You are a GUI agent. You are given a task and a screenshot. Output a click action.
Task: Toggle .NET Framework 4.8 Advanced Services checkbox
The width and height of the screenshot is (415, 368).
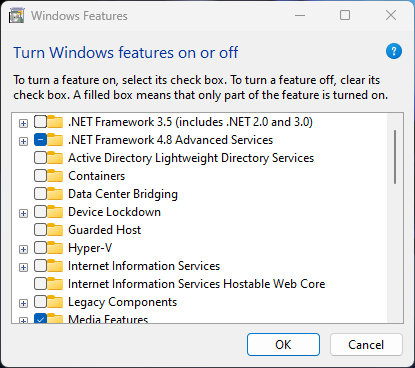tap(40, 140)
